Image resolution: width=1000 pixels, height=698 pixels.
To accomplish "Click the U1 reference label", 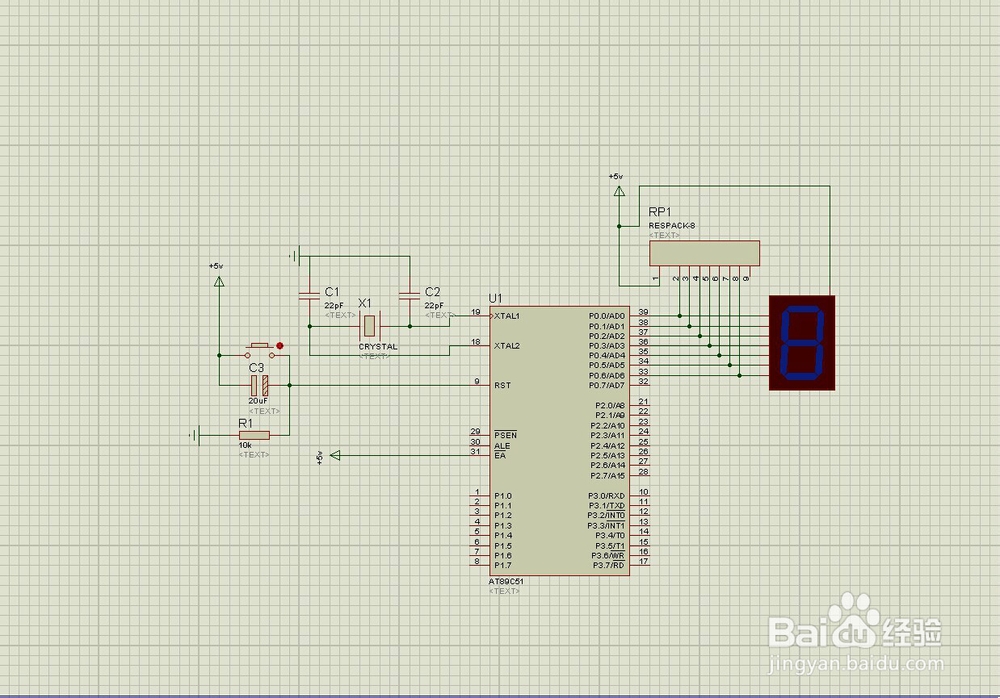I will coord(496,299).
